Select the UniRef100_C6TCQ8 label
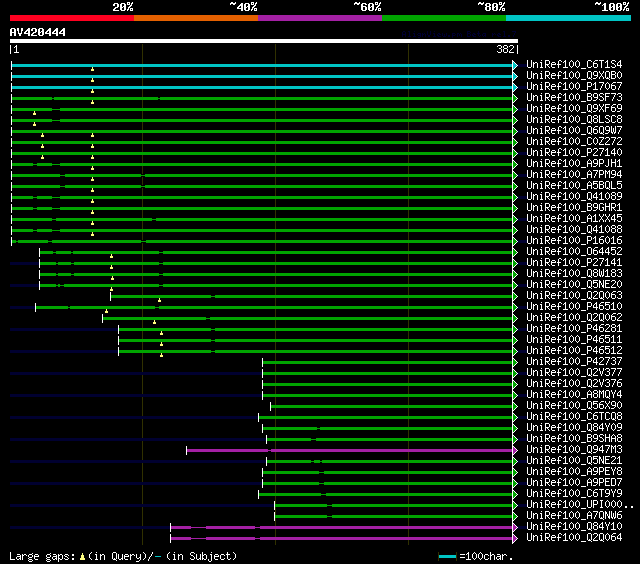 click(574, 417)
